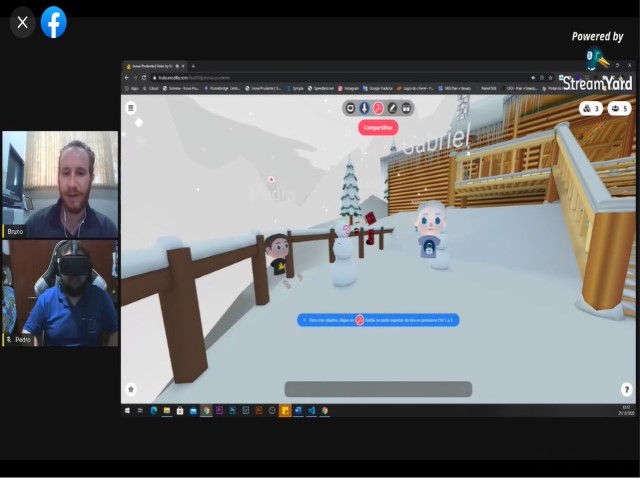Image resolution: width=640 pixels, height=480 pixels.
Task: Select the pen drawing tool
Action: click(392, 108)
